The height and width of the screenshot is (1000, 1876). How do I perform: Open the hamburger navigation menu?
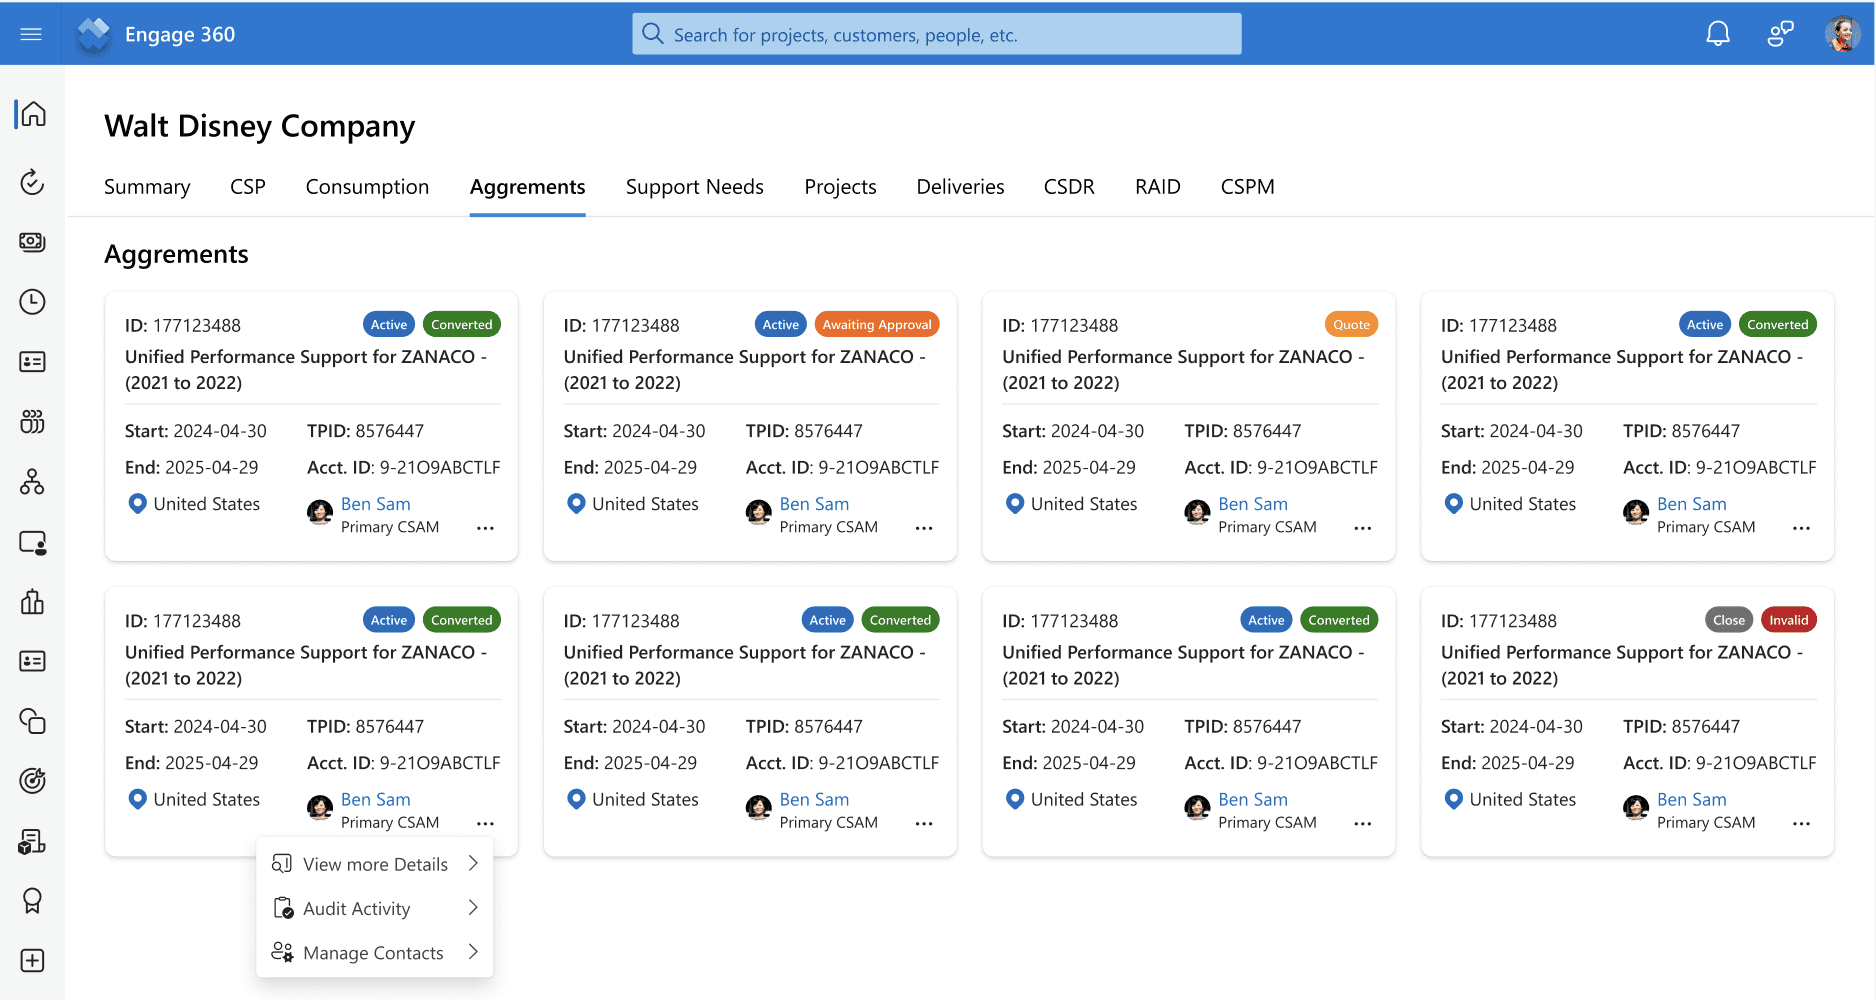click(x=31, y=34)
